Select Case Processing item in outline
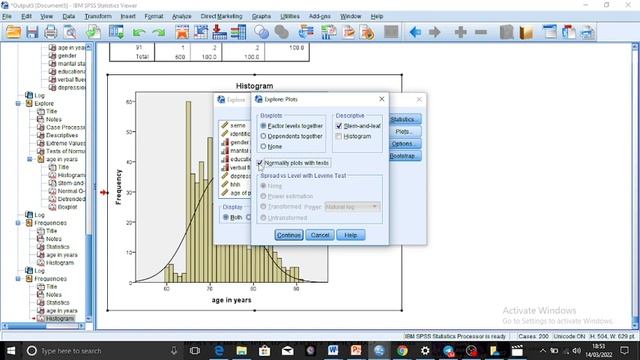The height and width of the screenshot is (360, 640). pos(65,127)
